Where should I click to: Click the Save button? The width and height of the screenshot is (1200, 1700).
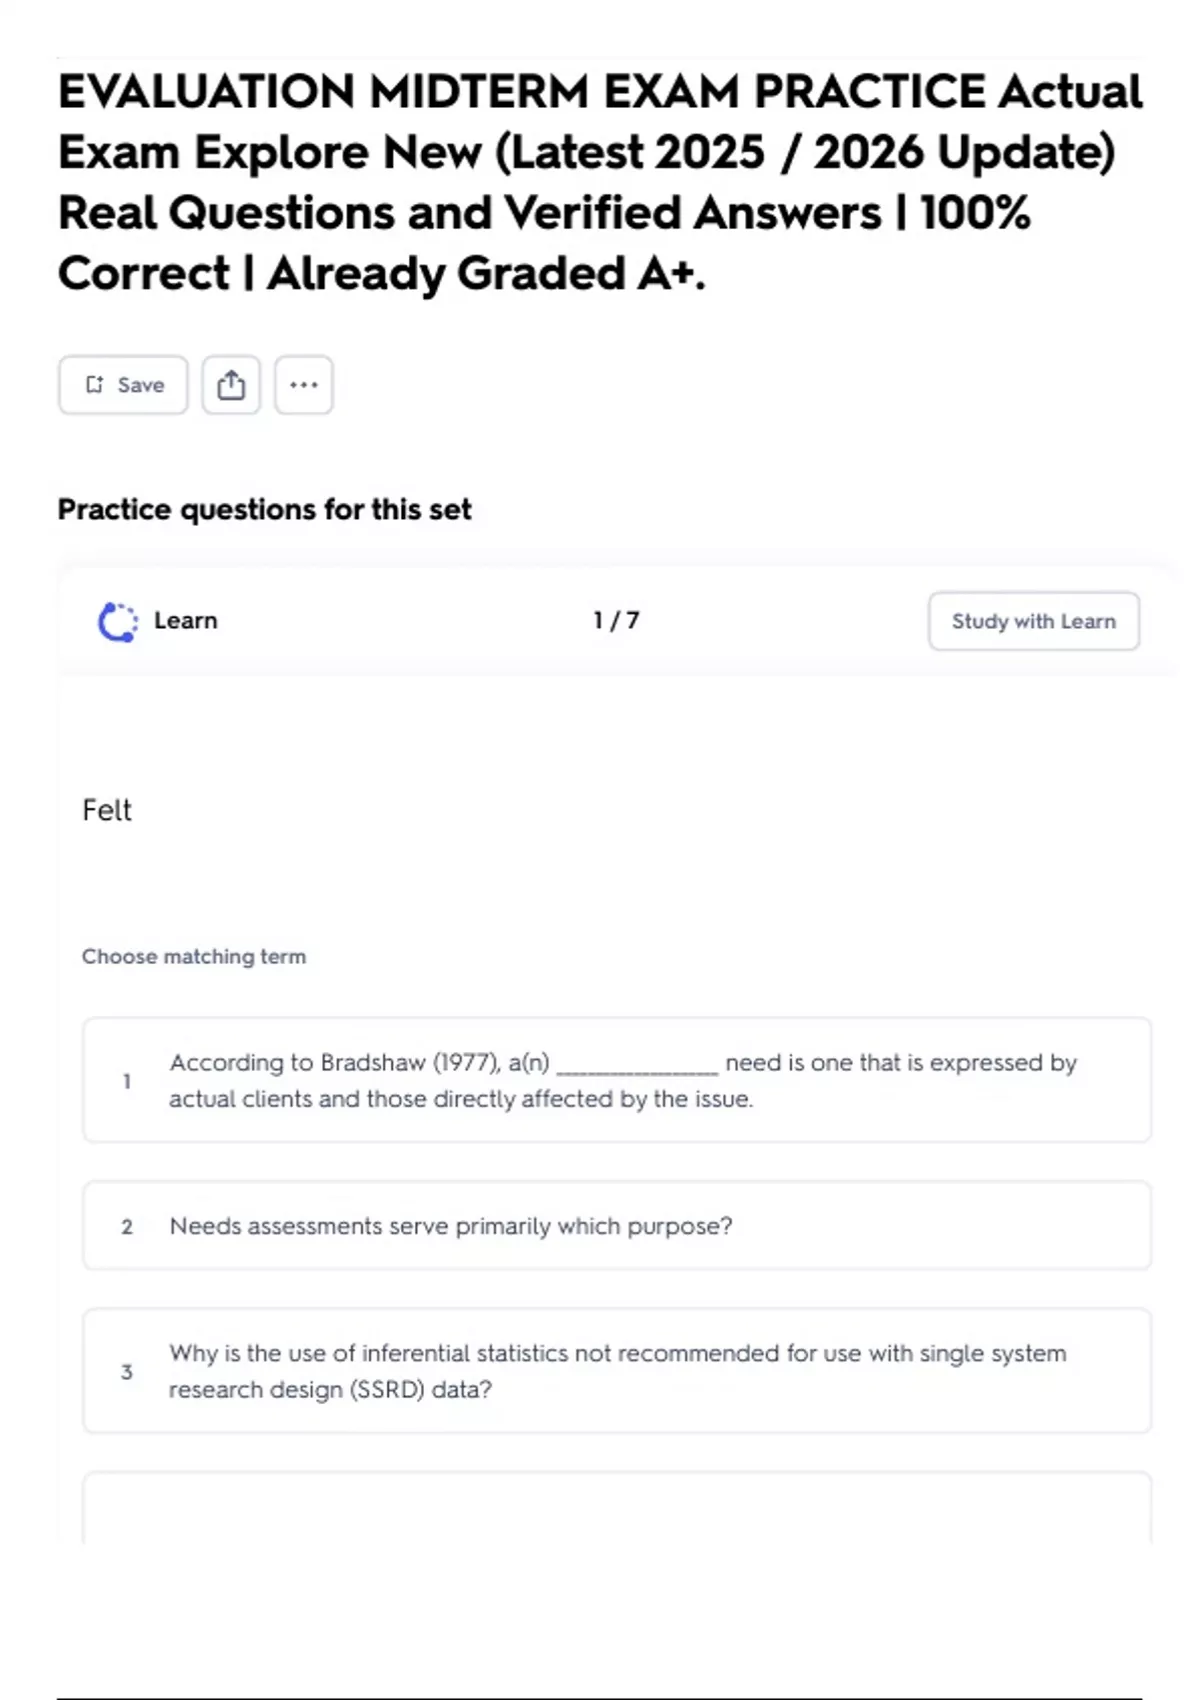tap(123, 385)
